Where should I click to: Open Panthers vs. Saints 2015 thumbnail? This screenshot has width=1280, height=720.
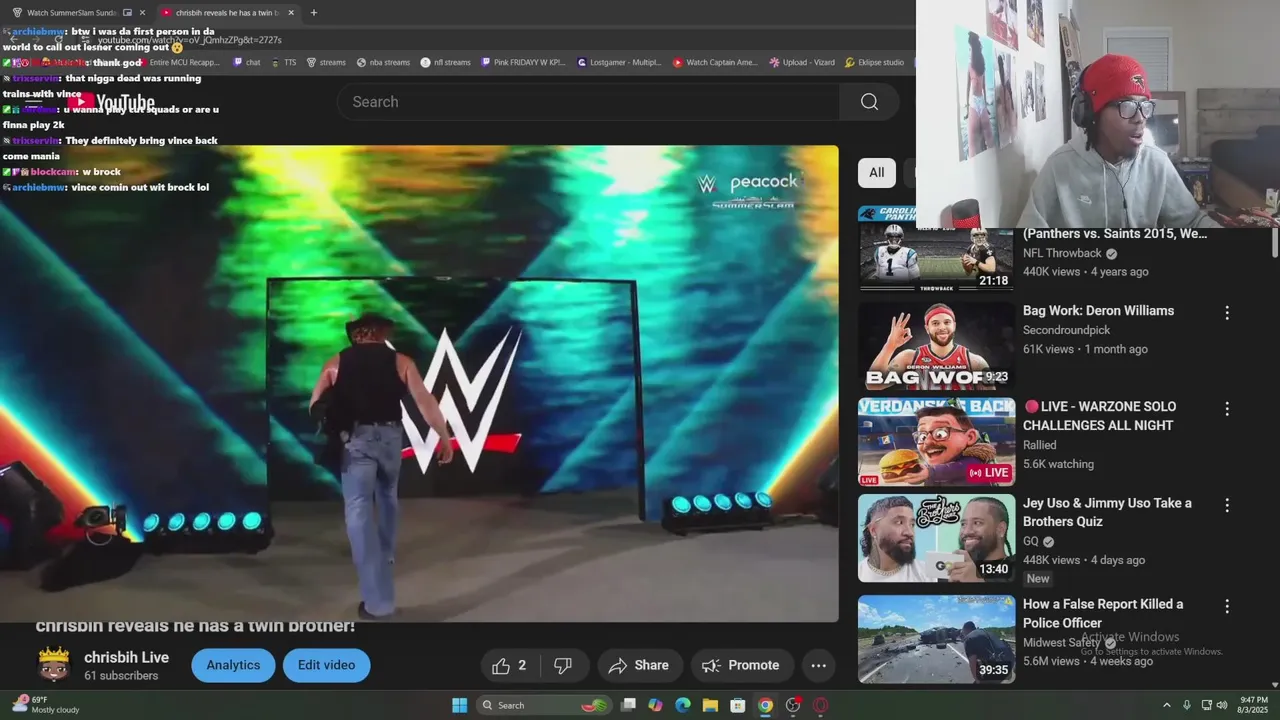pos(936,248)
